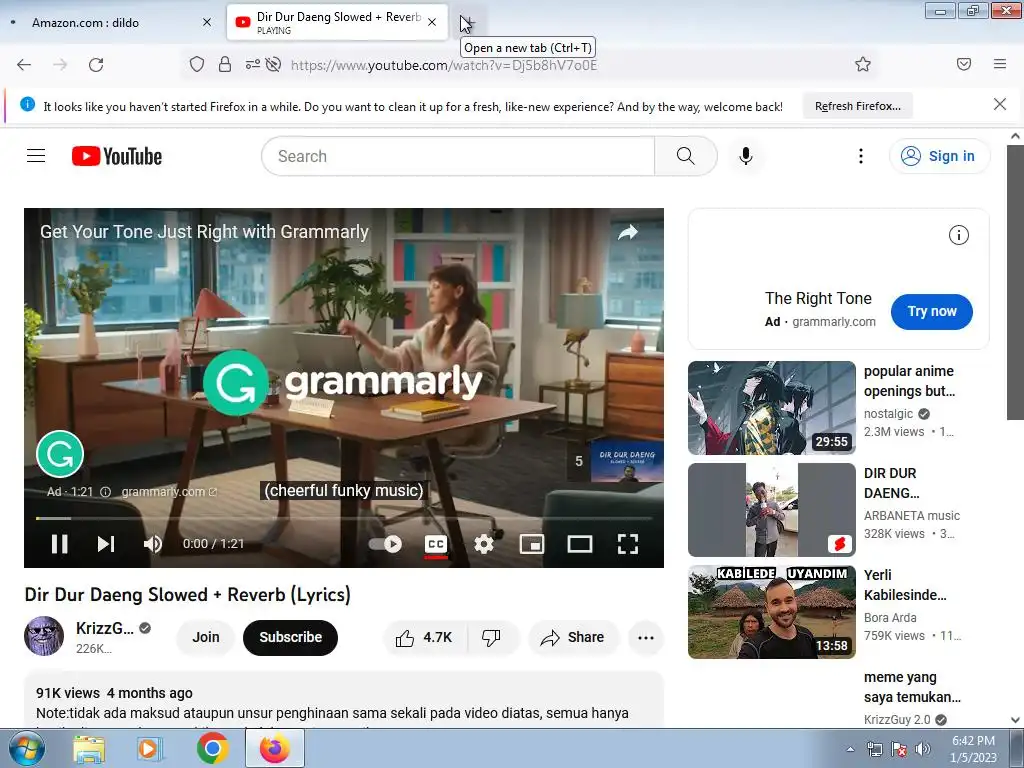Viewport: 1024px width, 768px height.
Task: Click the blocked autoplay icon in the address bar
Action: (274, 64)
